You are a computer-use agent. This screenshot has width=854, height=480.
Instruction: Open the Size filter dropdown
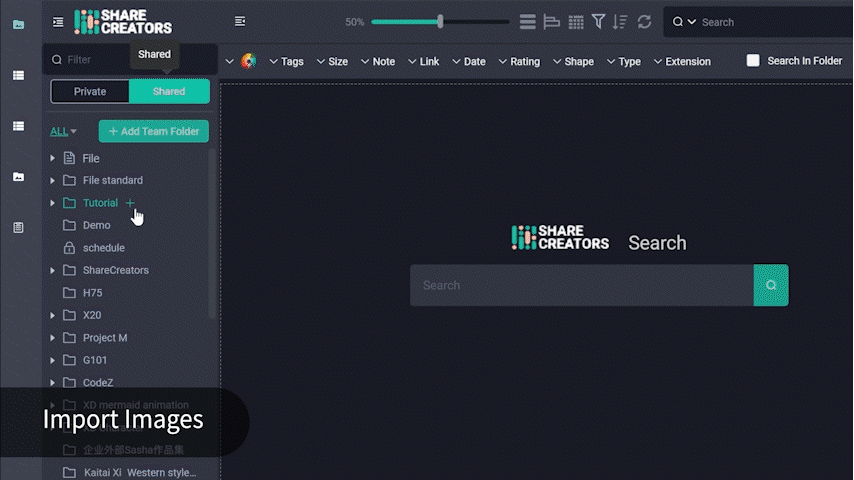tap(332, 62)
